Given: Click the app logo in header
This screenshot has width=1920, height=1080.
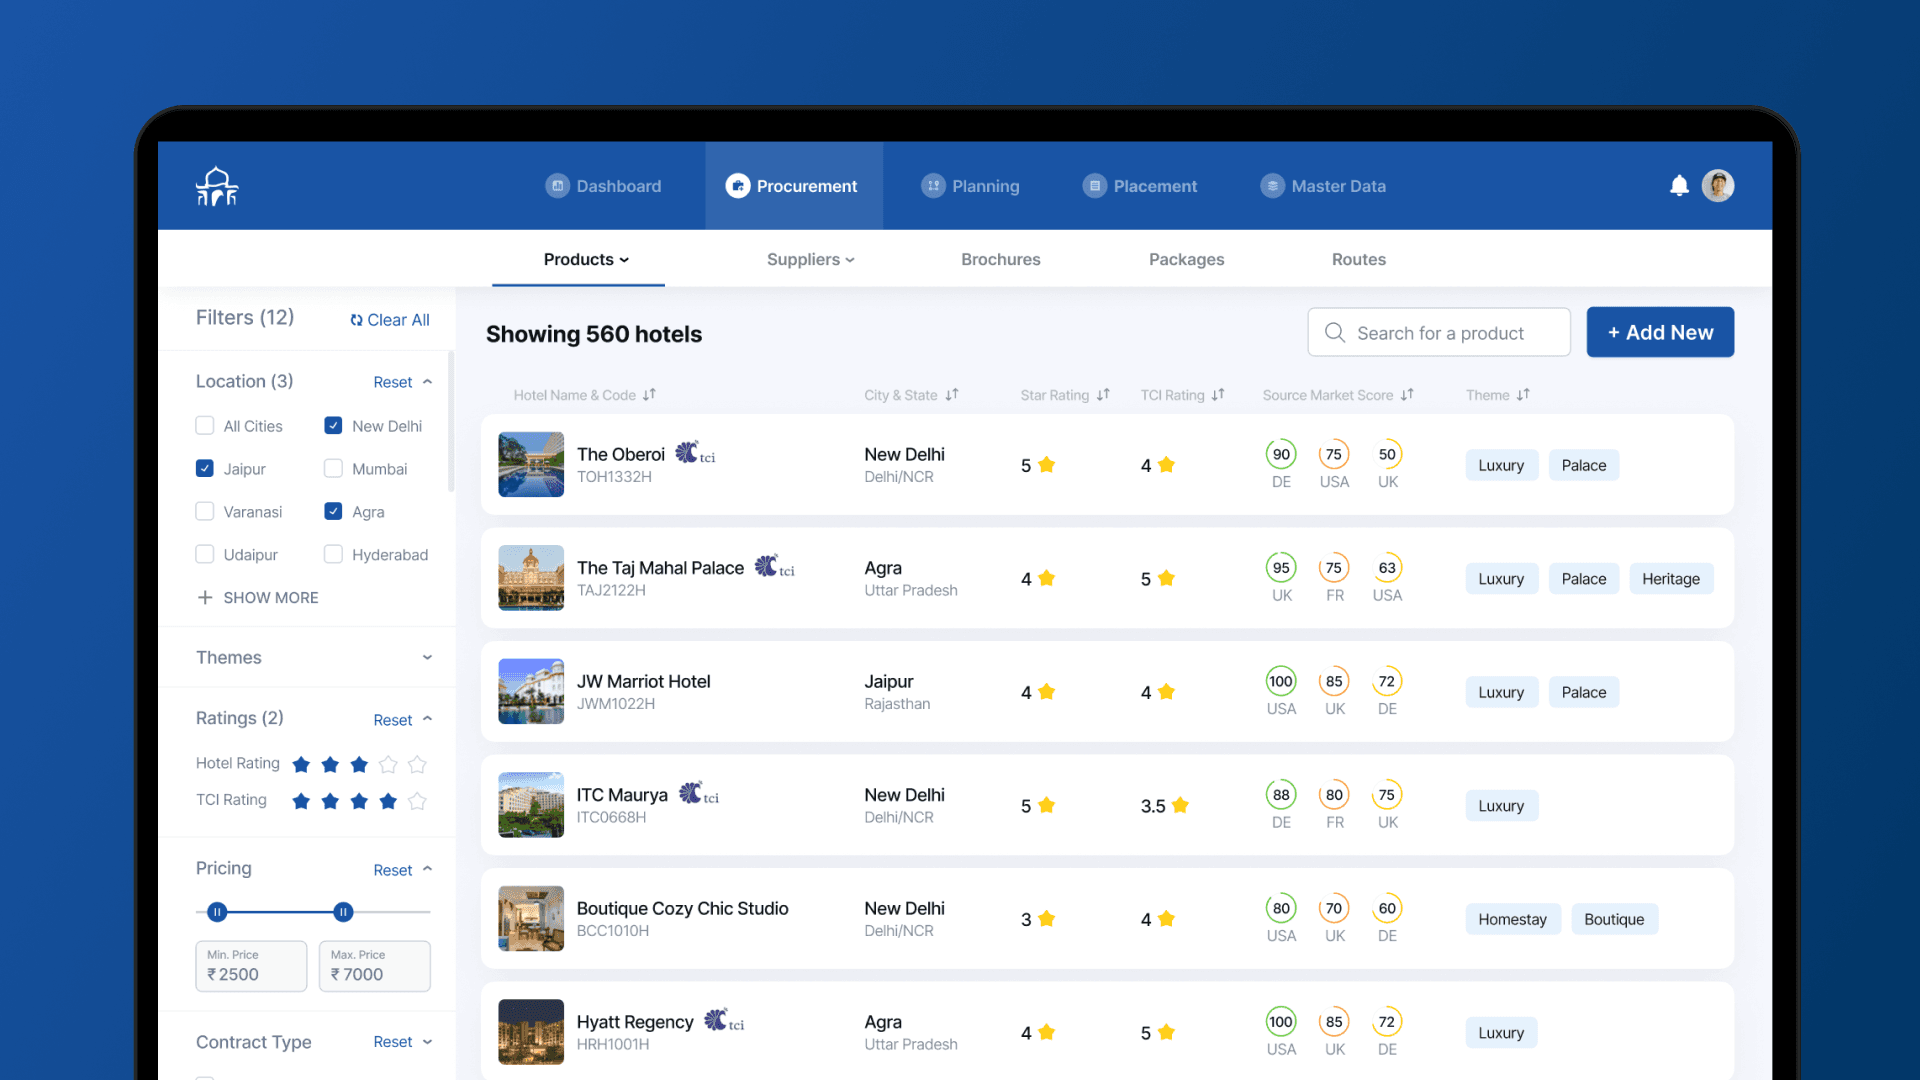Looking at the screenshot, I should 217,187.
